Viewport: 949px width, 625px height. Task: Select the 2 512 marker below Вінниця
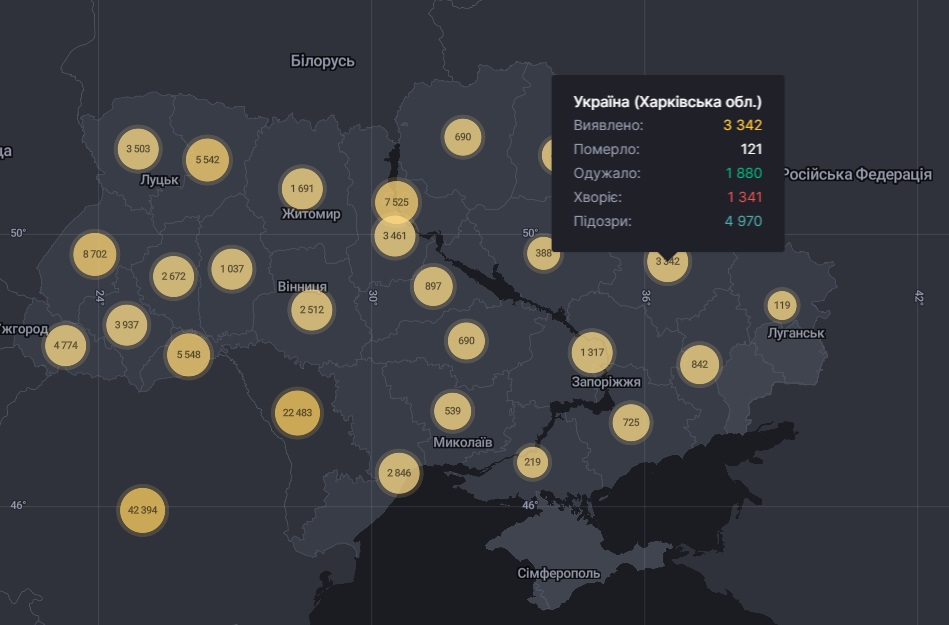(x=311, y=311)
